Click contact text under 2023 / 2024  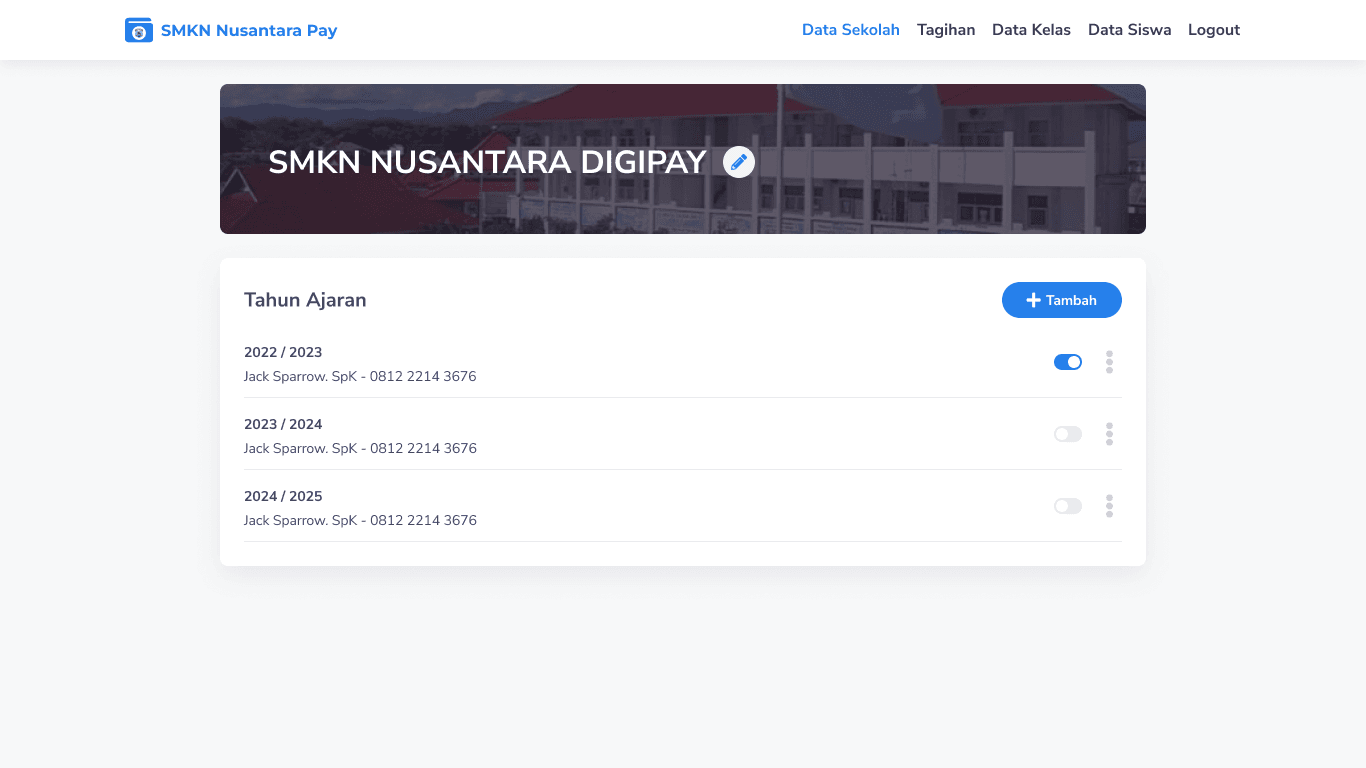(x=360, y=449)
